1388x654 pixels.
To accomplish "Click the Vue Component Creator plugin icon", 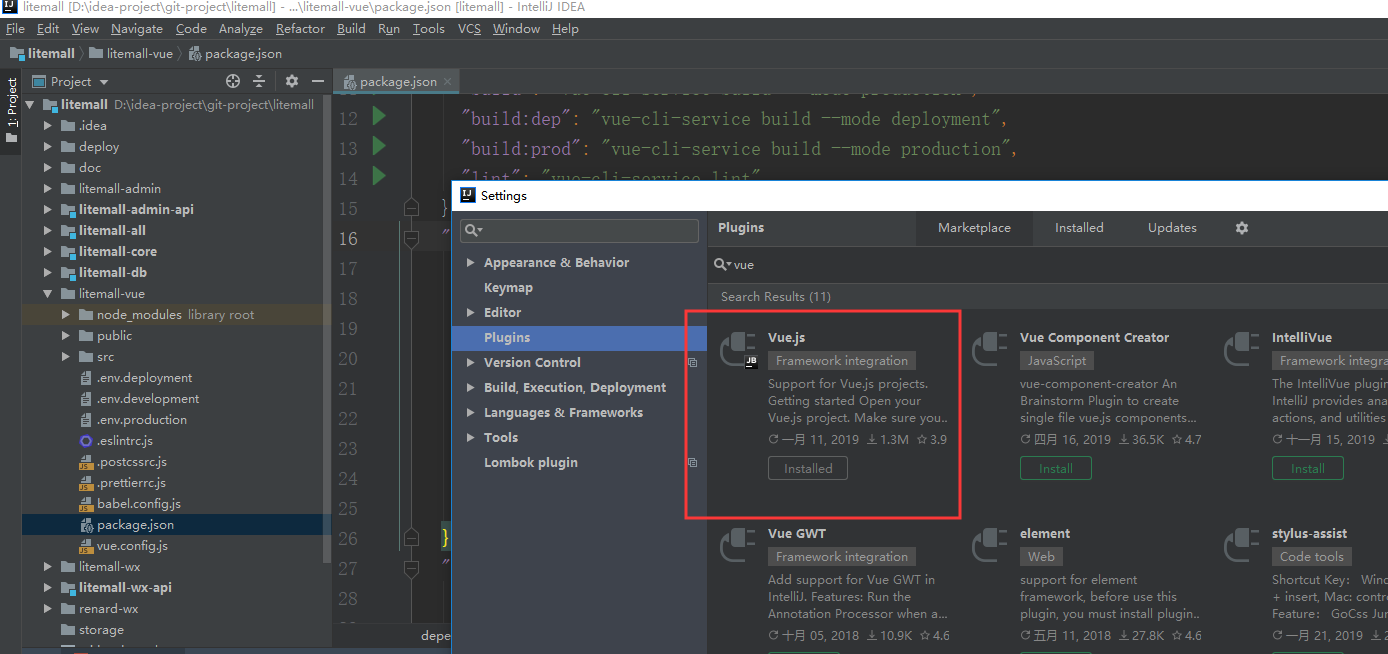I will (990, 349).
